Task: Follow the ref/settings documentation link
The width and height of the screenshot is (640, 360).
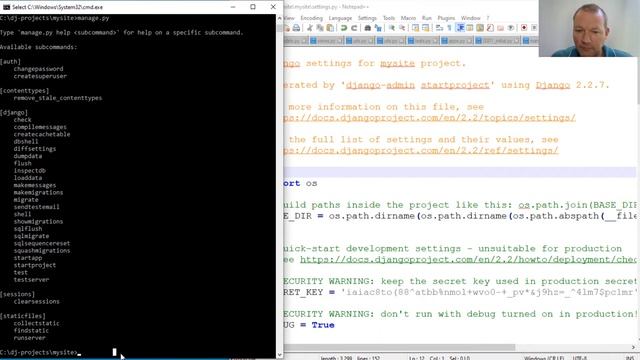Action: point(421,151)
